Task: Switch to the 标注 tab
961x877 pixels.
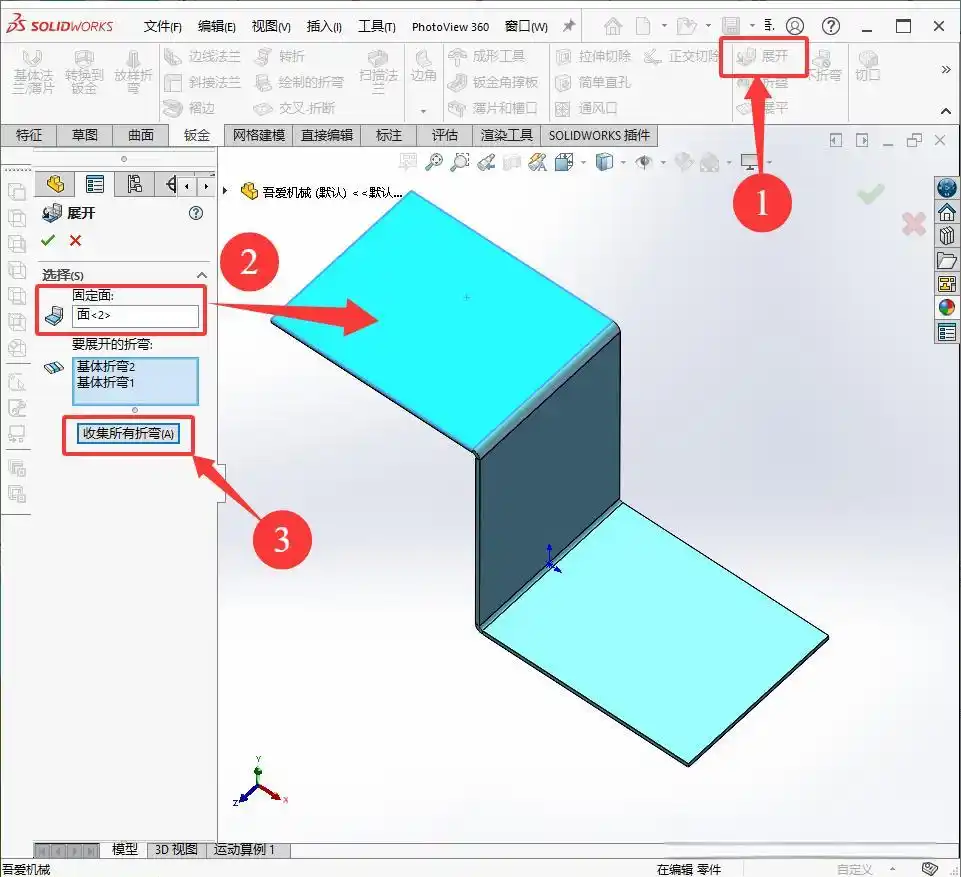Action: [389, 135]
